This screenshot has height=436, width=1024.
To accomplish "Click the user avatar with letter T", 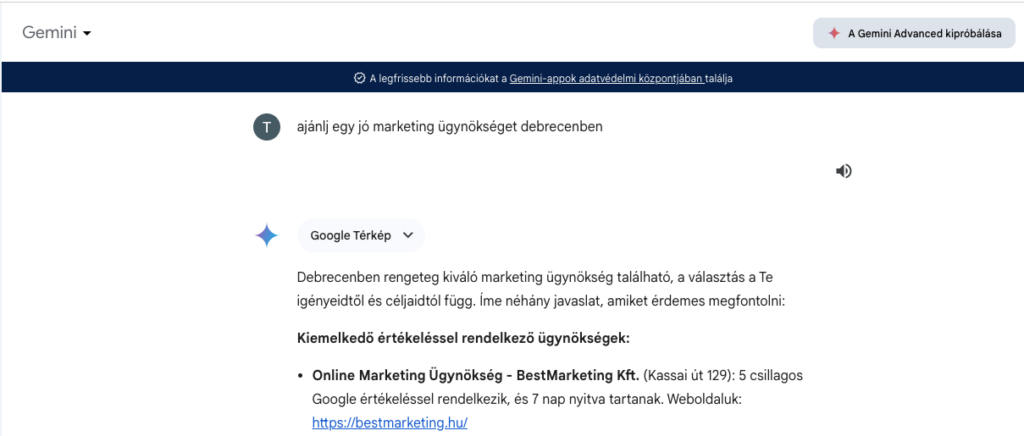I will pyautogui.click(x=266, y=127).
